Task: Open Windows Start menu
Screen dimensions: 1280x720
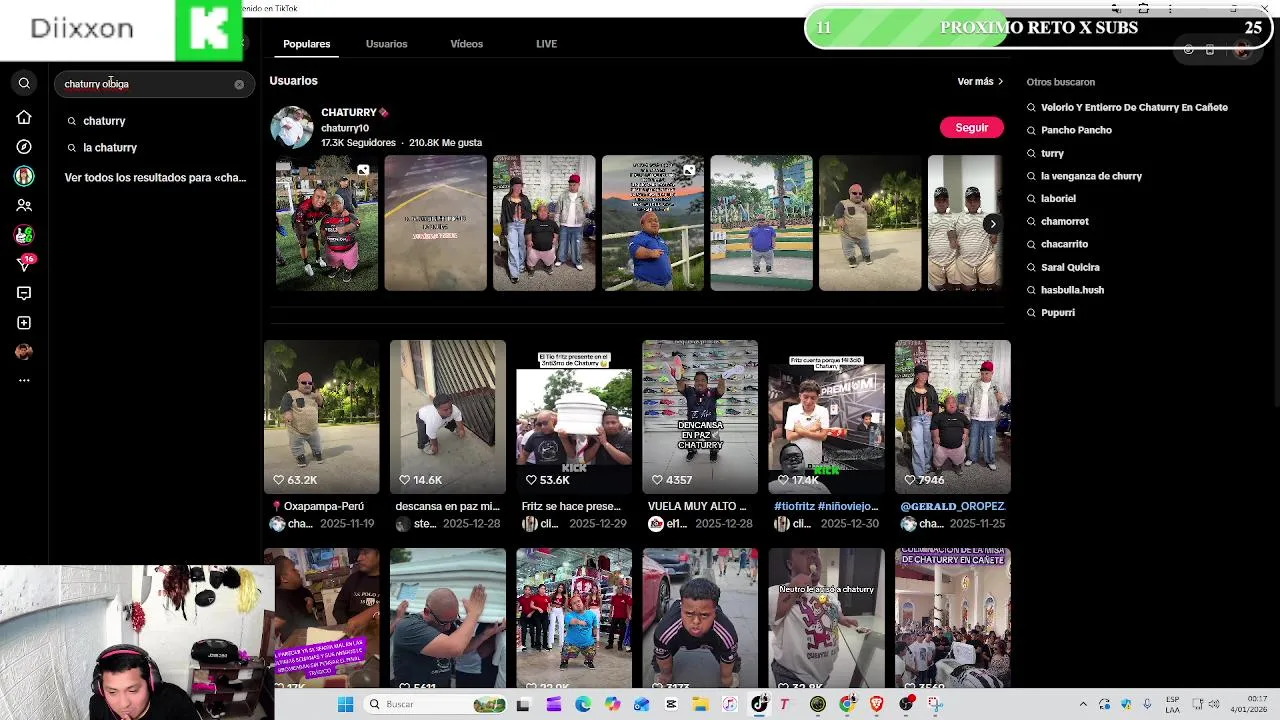Action: pyautogui.click(x=345, y=705)
